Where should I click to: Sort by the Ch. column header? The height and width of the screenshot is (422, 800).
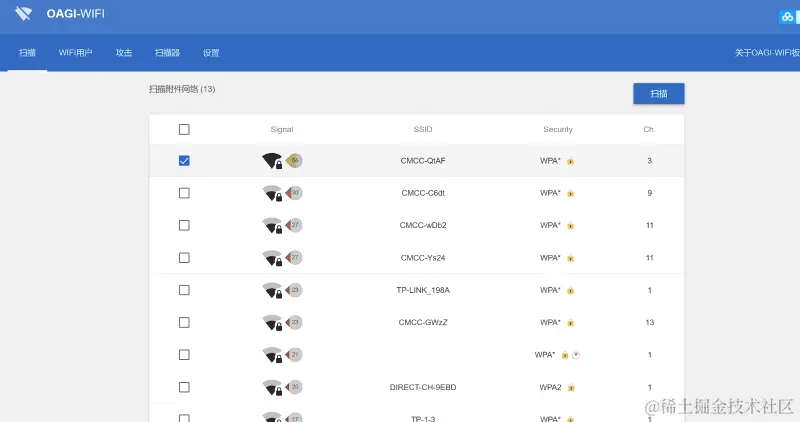(x=649, y=130)
